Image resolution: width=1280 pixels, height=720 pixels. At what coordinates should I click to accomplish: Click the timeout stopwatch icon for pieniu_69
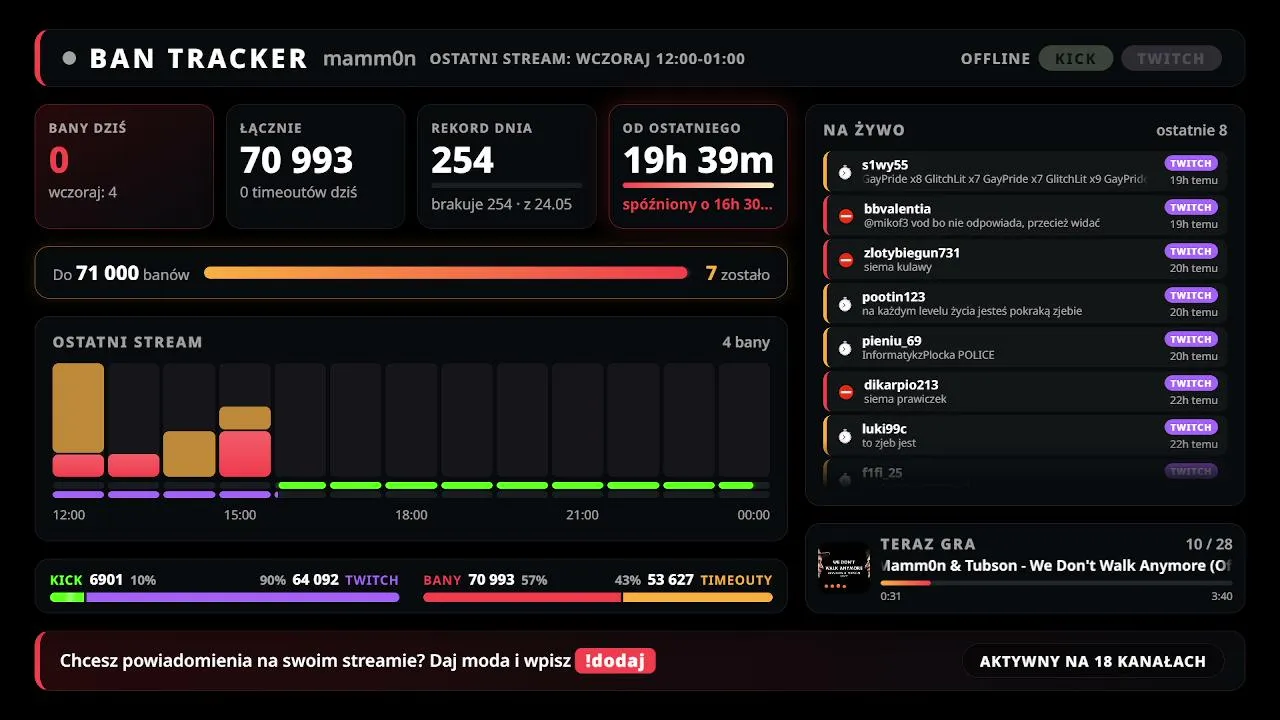point(845,348)
